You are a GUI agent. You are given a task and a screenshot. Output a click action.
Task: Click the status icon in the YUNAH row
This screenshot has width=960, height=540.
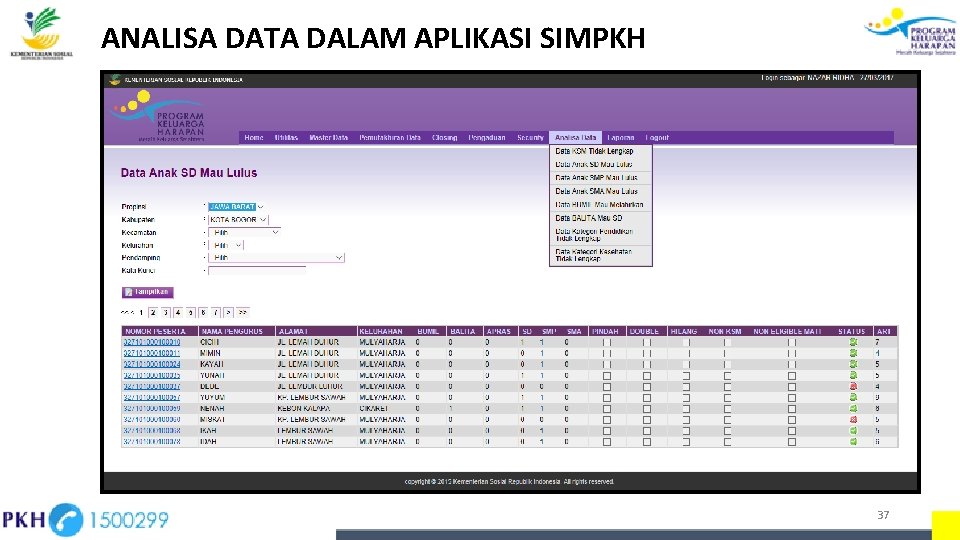click(x=853, y=375)
